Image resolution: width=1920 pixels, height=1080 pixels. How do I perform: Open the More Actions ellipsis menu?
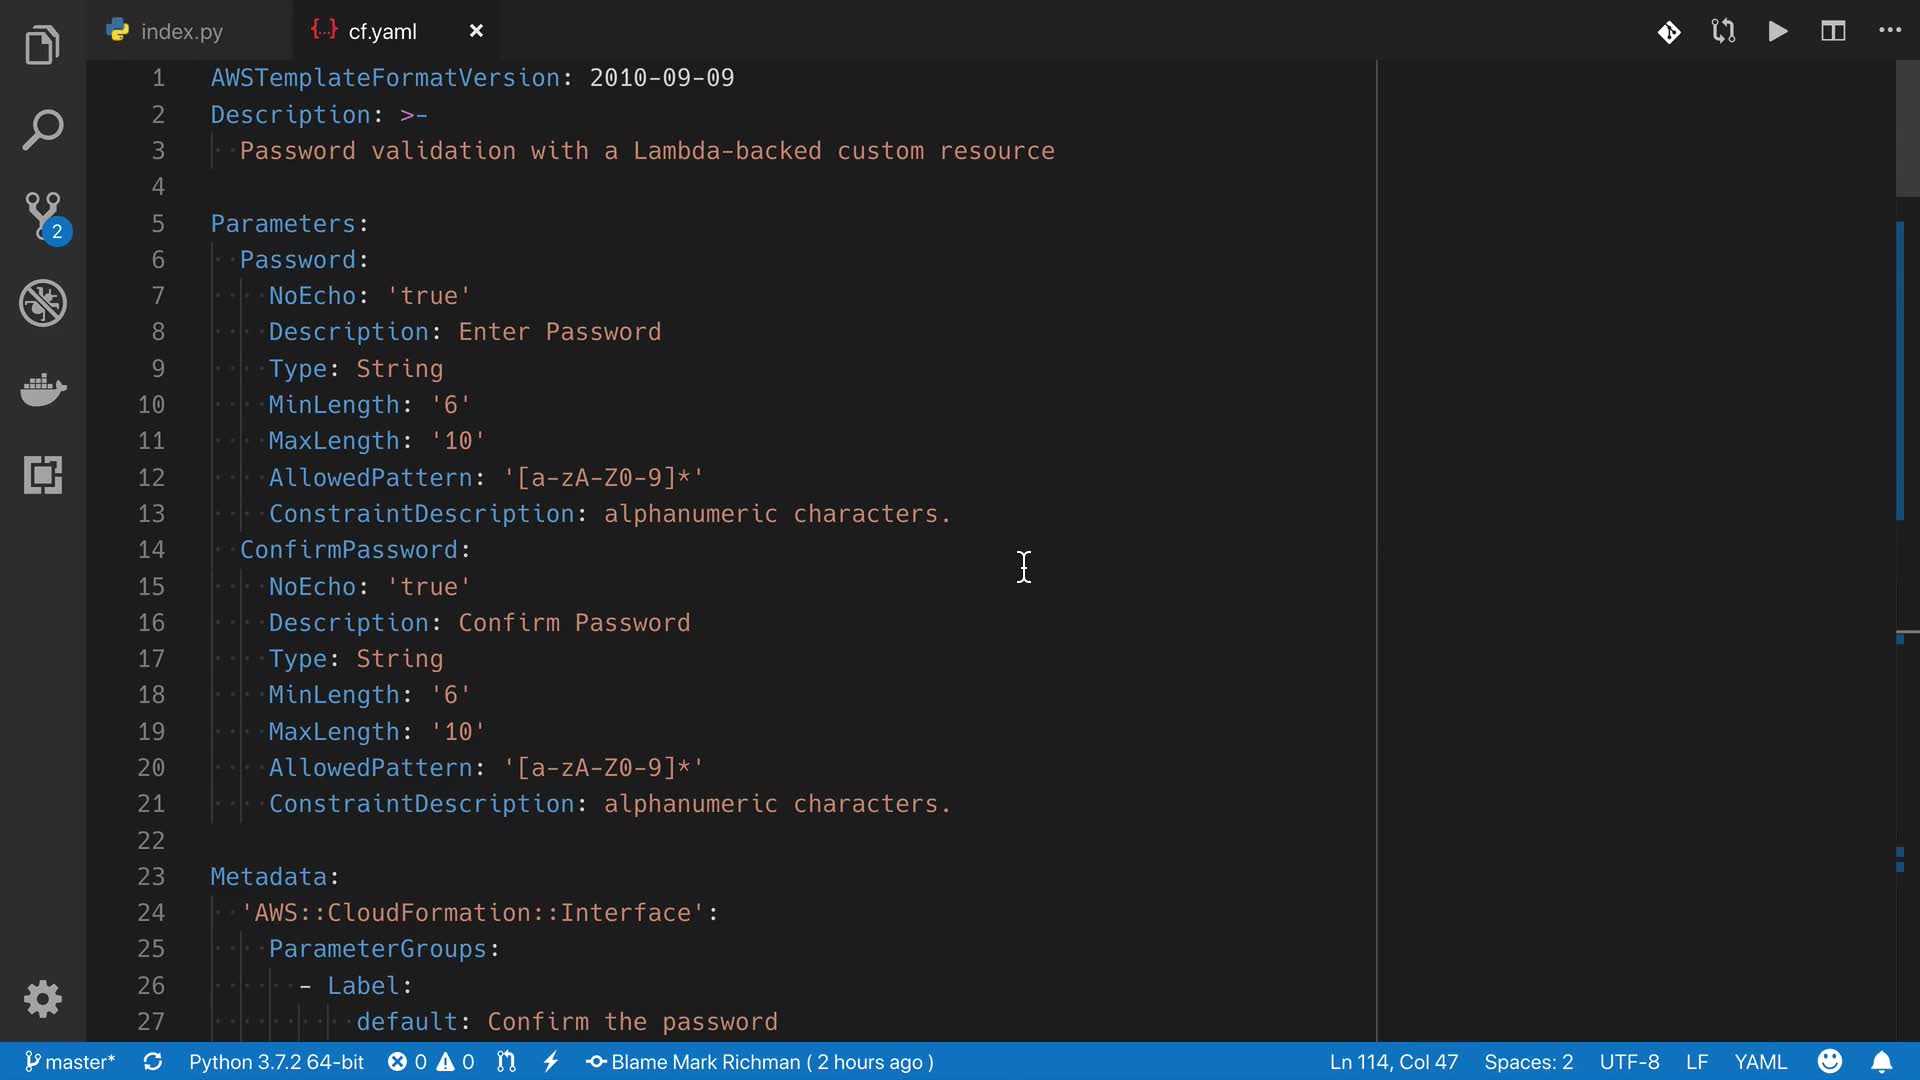pos(1889,31)
